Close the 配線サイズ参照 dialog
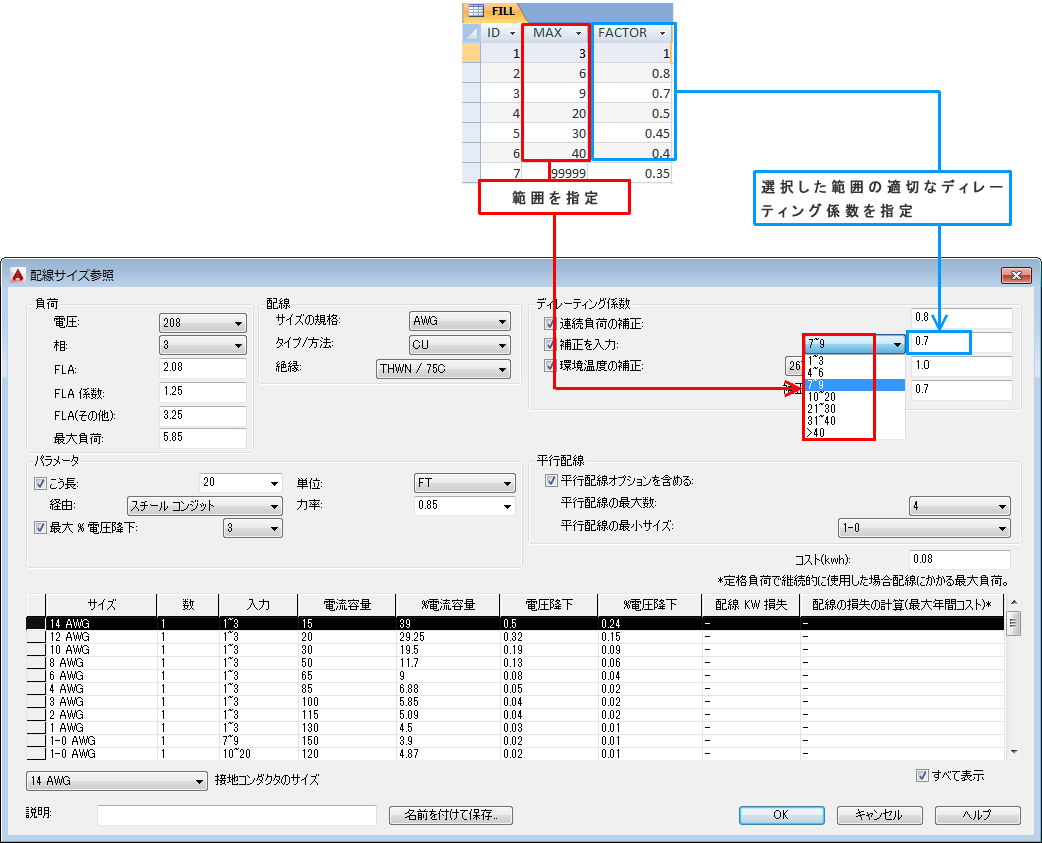The image size is (1042, 843). click(1016, 275)
